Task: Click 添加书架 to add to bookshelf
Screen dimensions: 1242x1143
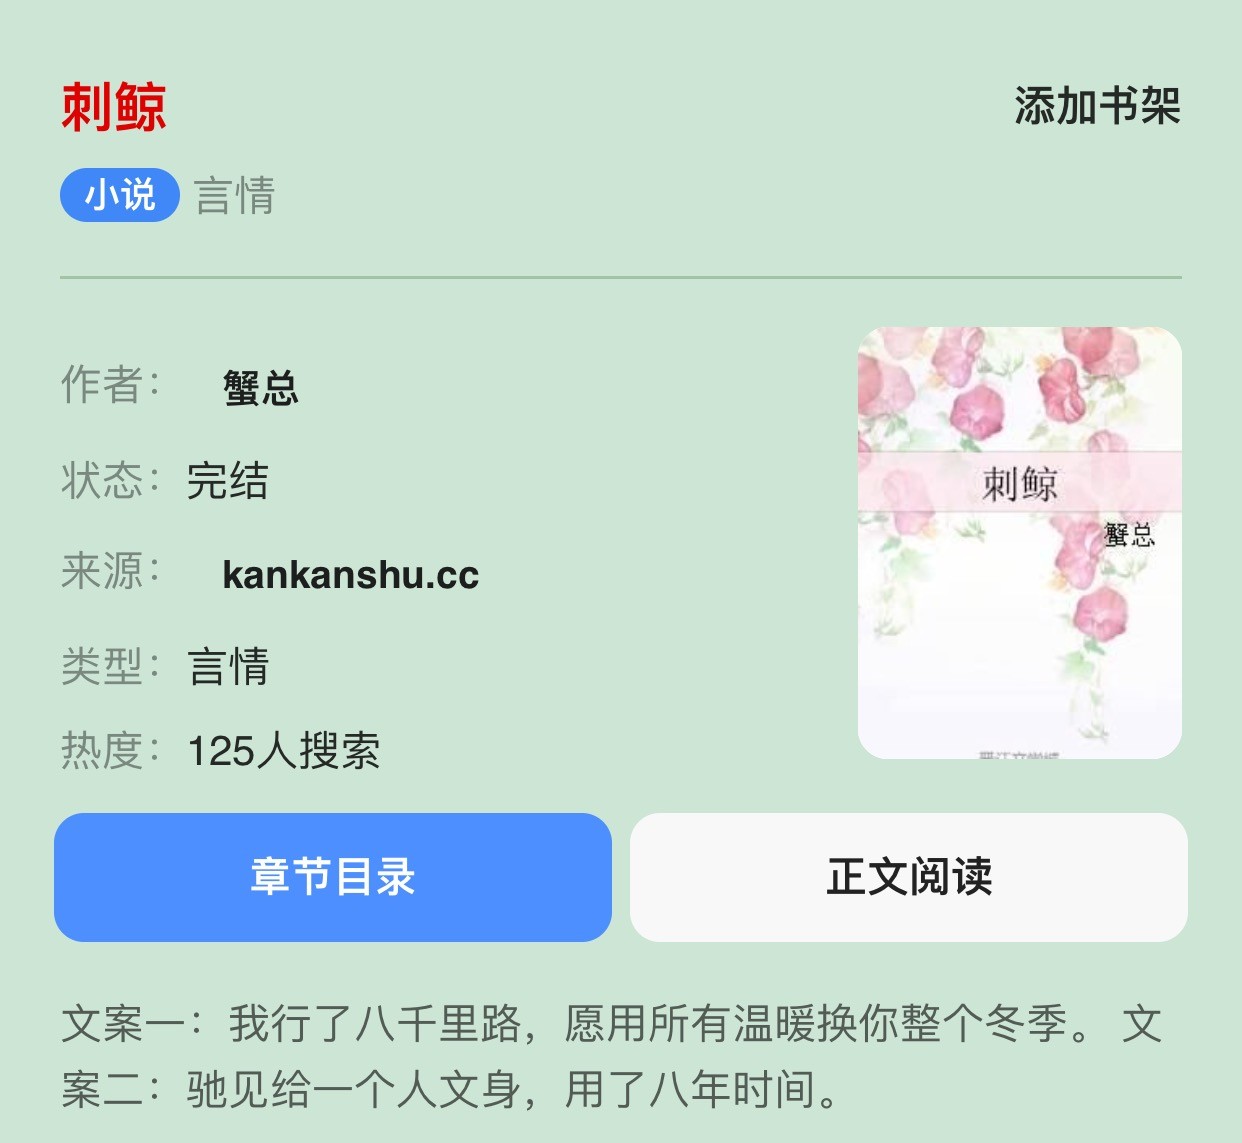Action: pos(1097,106)
